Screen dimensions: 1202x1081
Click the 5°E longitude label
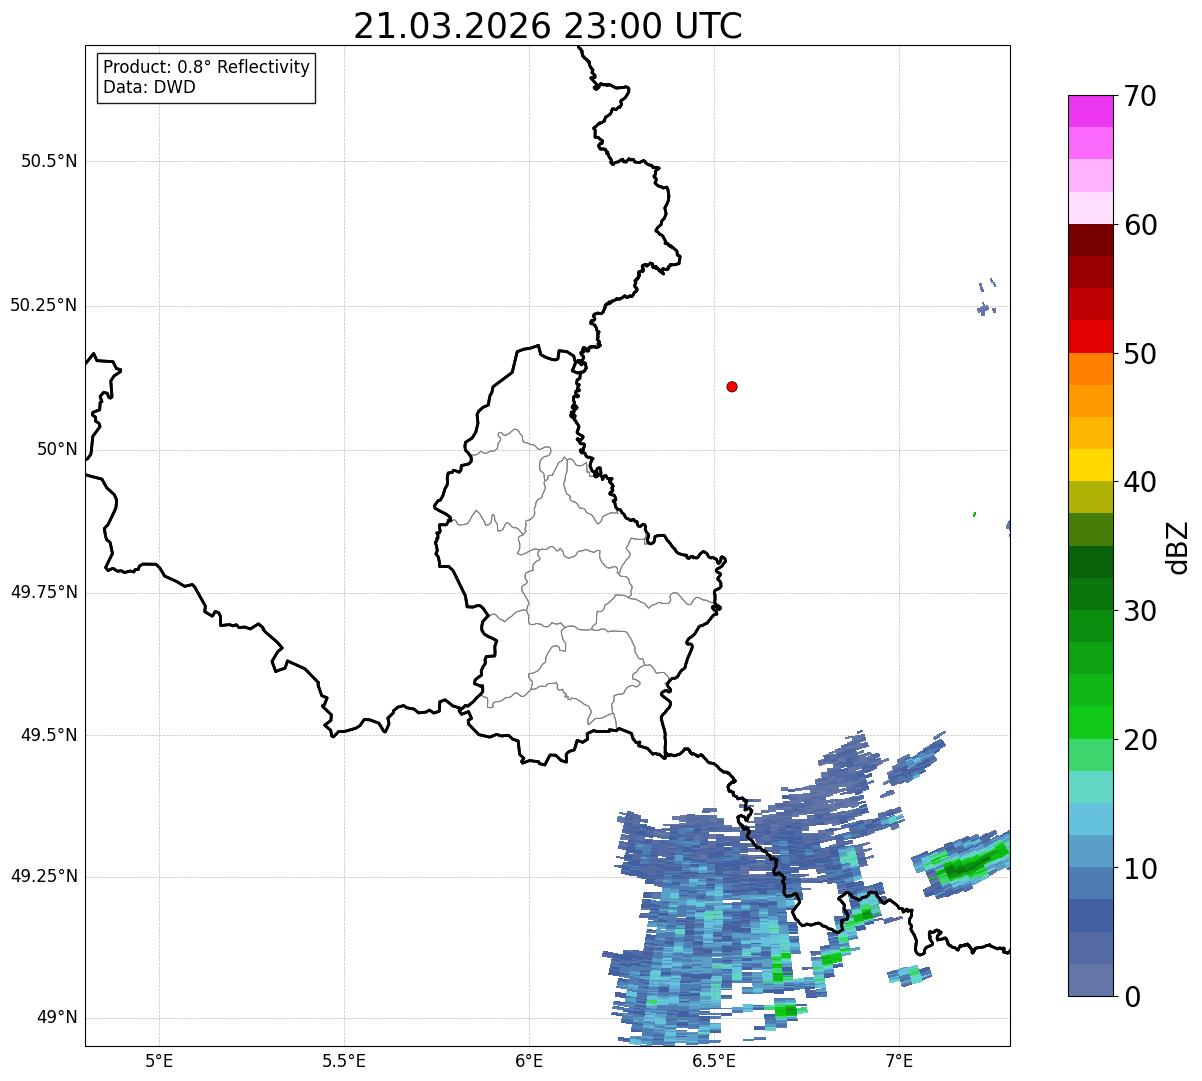click(159, 1061)
